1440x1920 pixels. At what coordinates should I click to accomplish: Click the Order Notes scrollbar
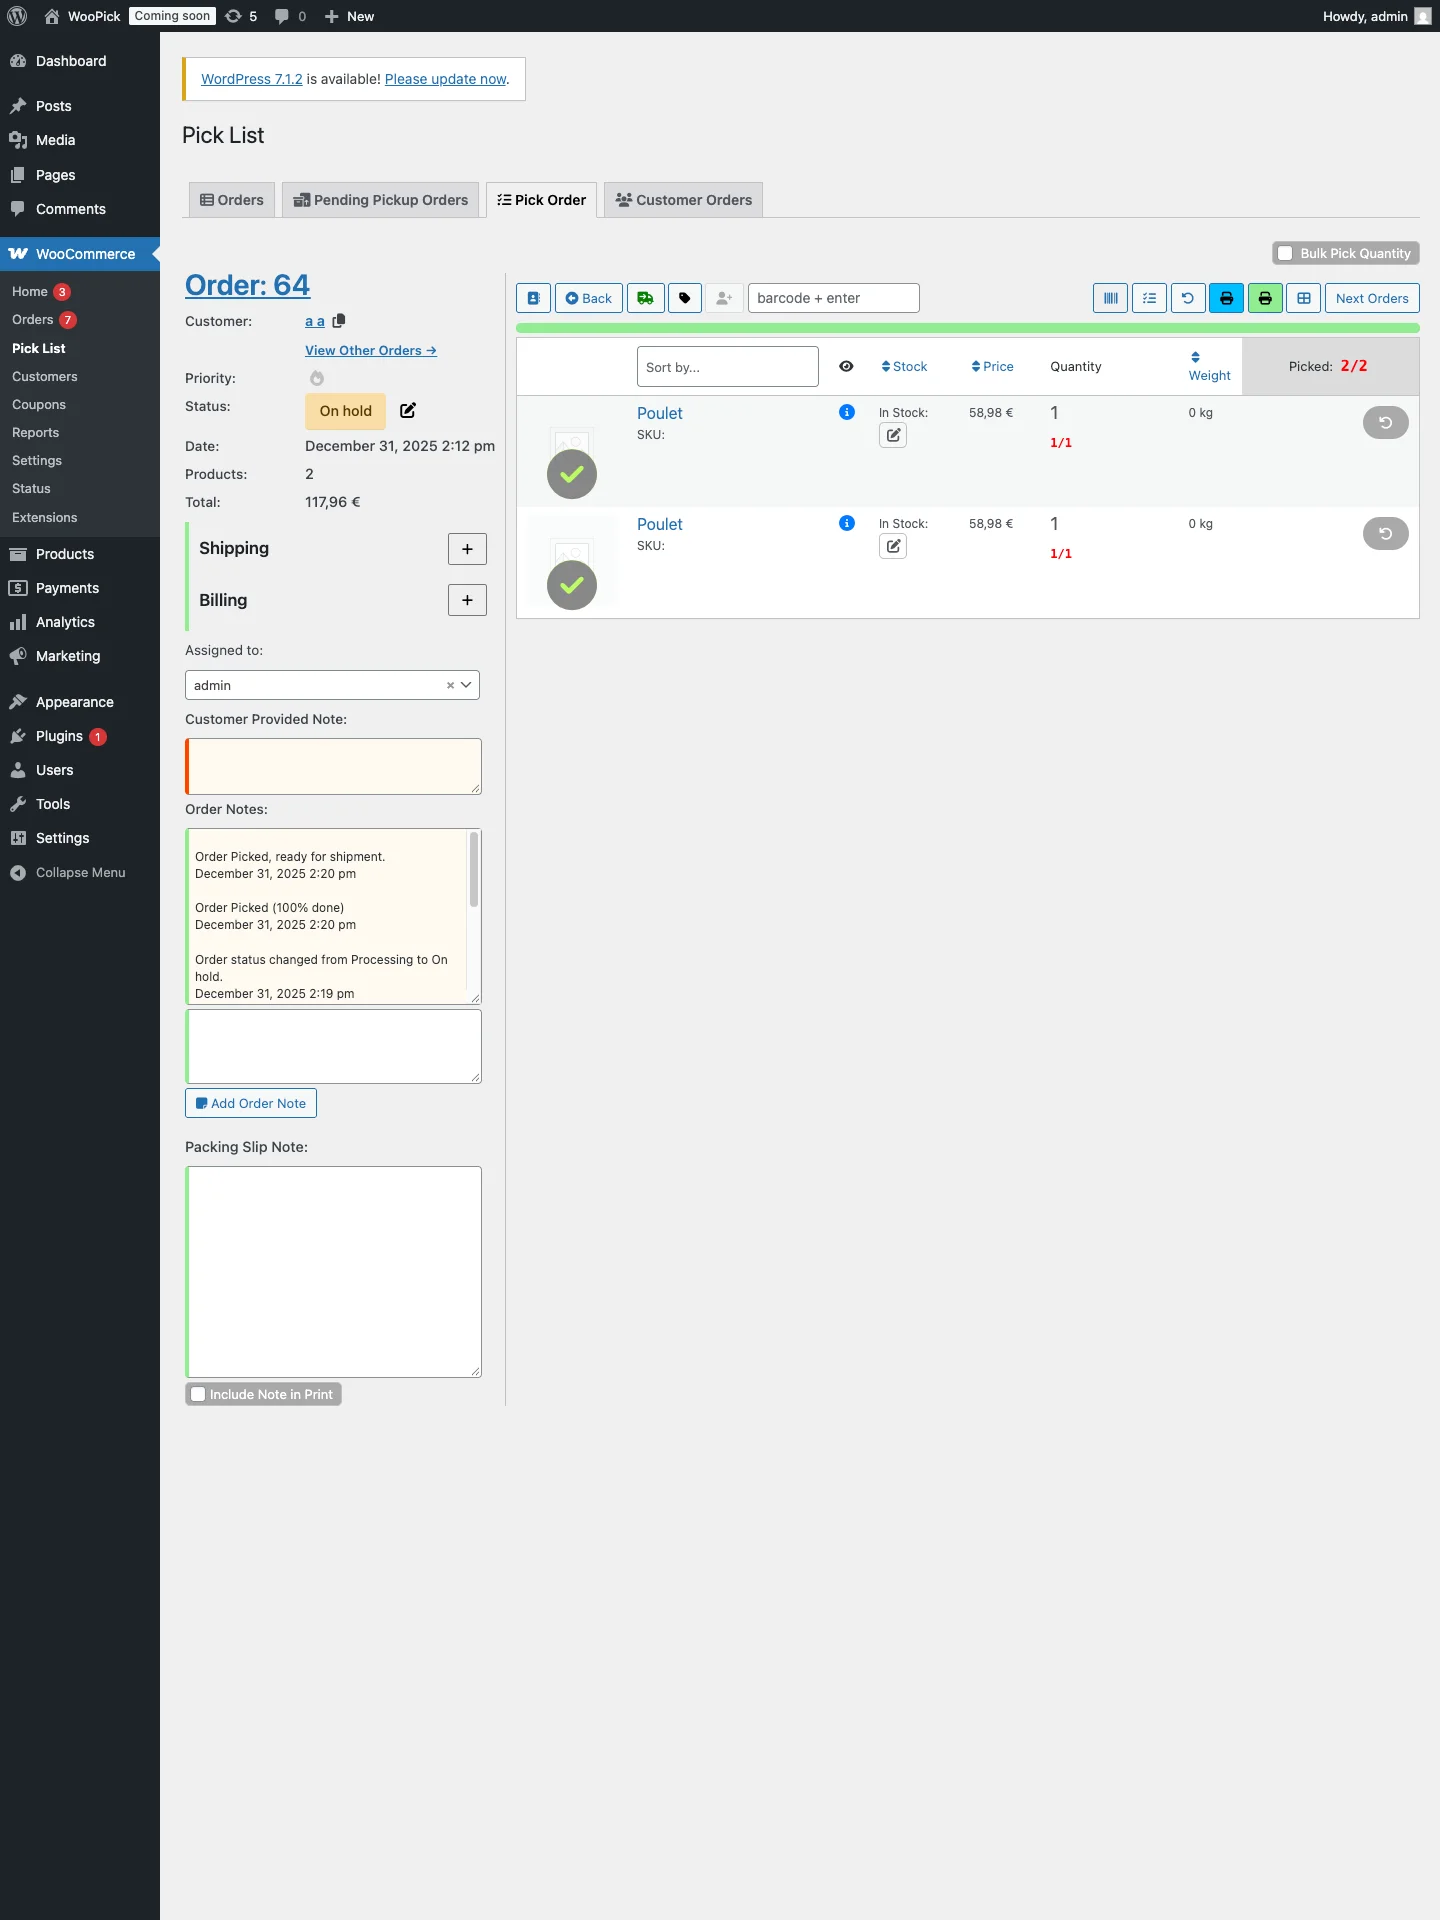[x=474, y=870]
